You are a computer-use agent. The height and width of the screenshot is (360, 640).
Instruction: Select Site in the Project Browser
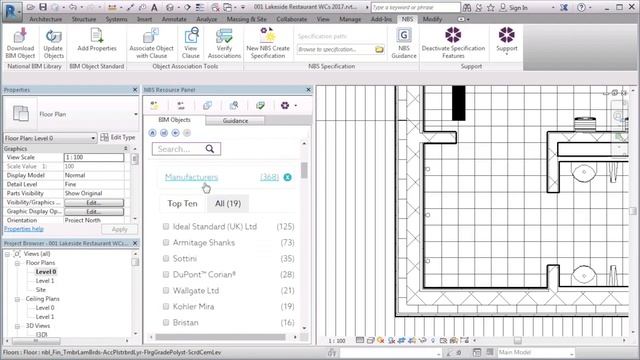pyautogui.click(x=41, y=290)
